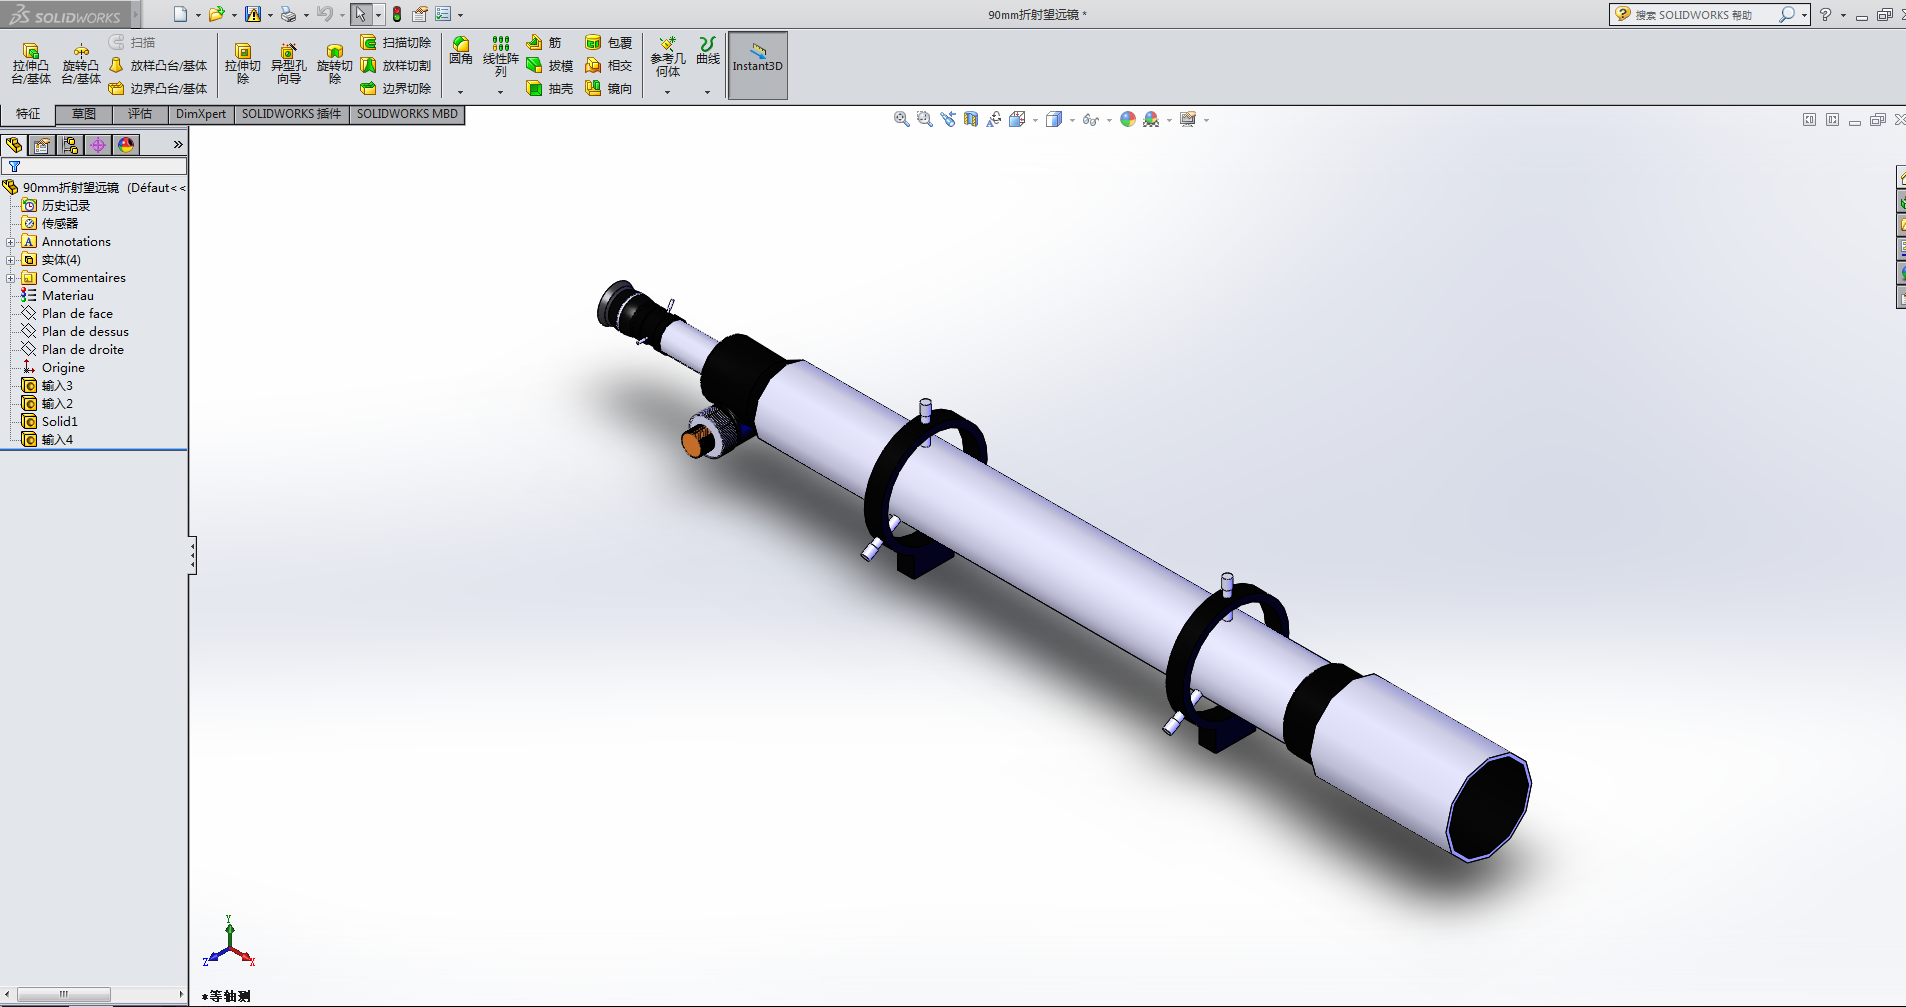Open the DimXpertManager tab
Viewport: 1906px width, 1007px height.
(x=98, y=145)
